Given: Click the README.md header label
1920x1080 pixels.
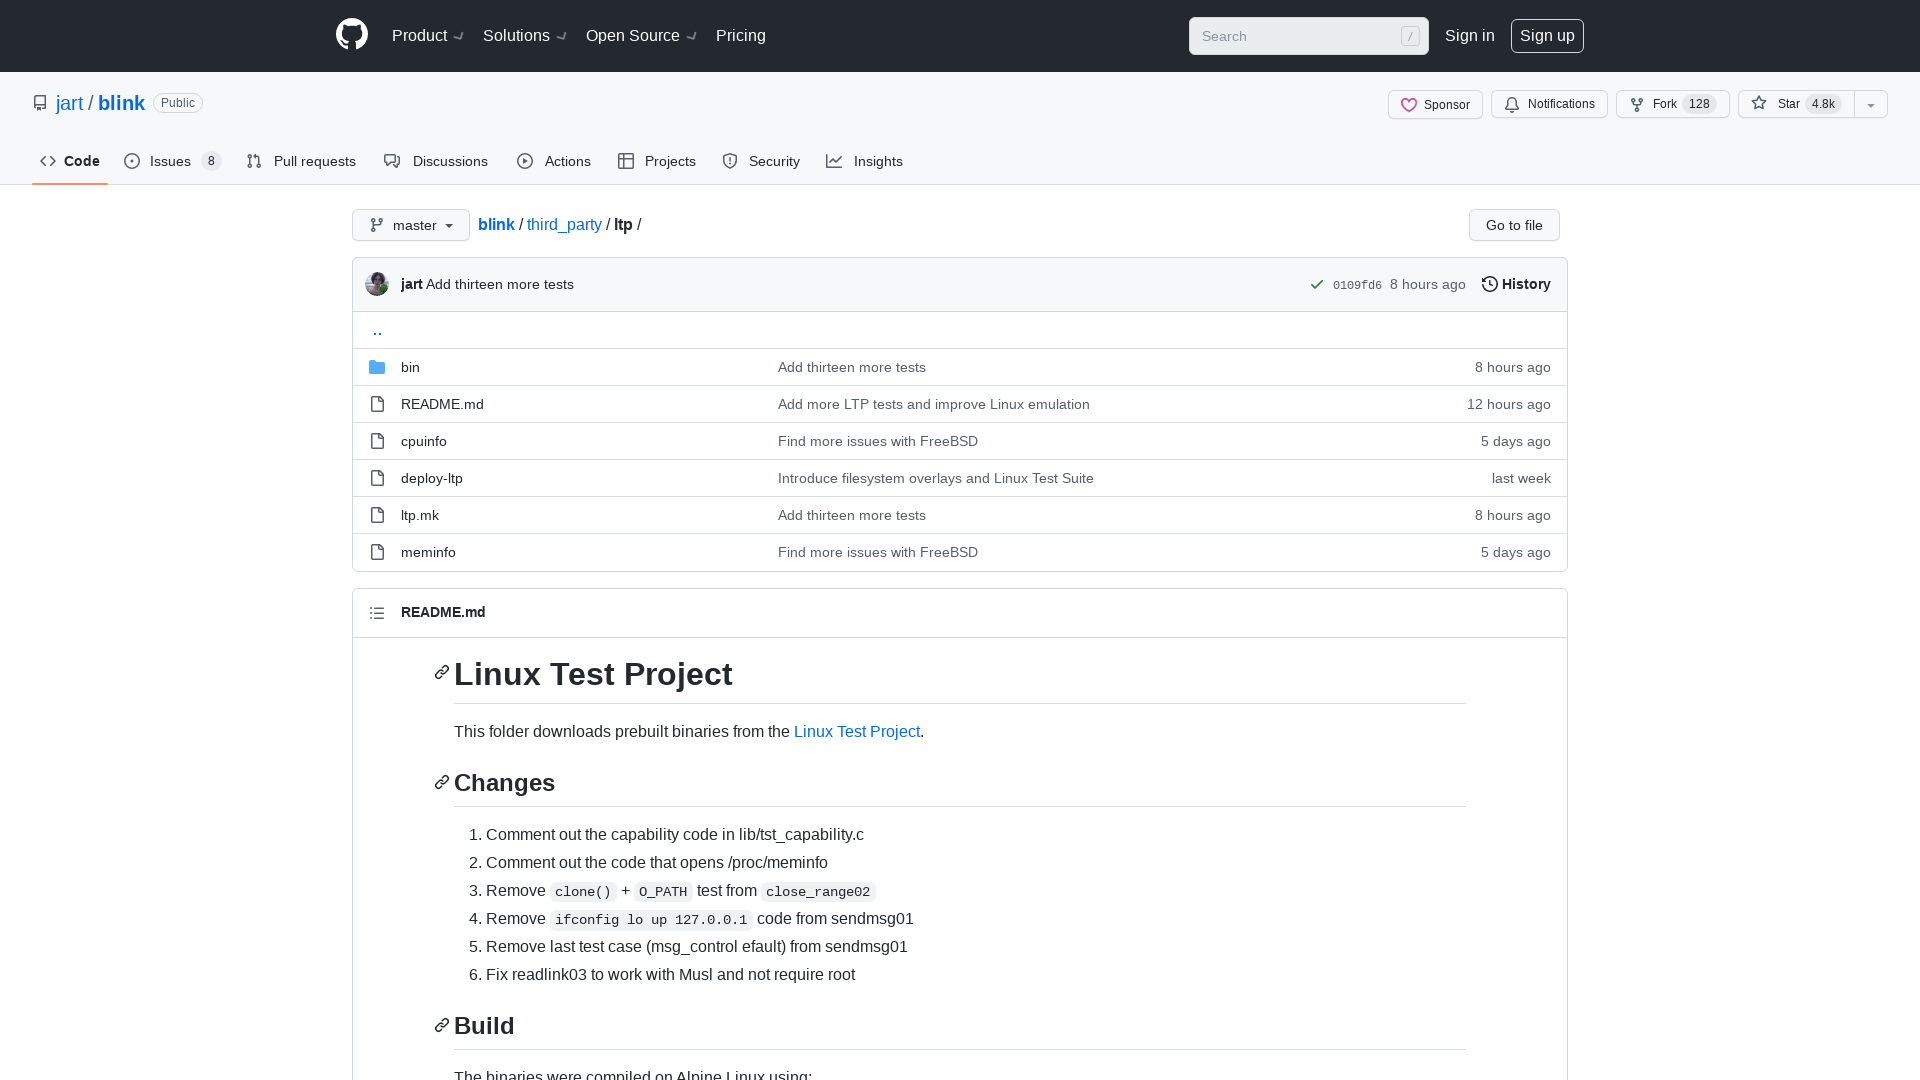Looking at the screenshot, I should coord(443,612).
